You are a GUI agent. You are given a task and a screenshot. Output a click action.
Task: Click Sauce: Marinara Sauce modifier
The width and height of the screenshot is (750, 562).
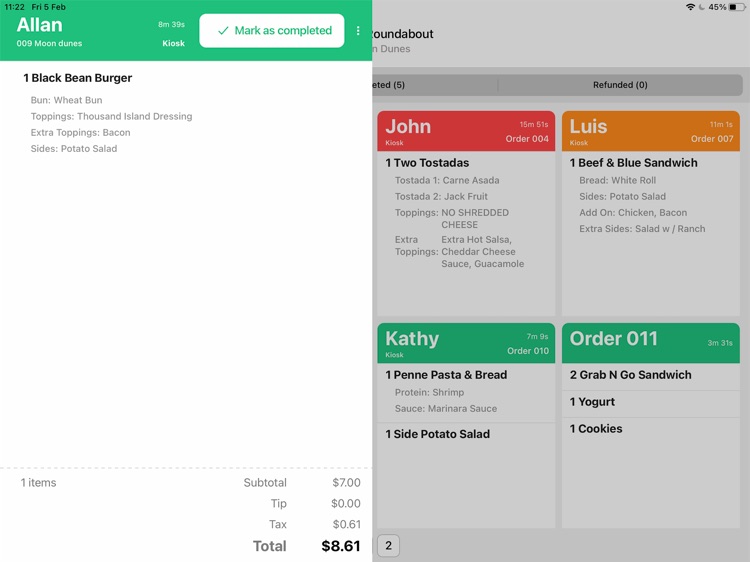446,408
